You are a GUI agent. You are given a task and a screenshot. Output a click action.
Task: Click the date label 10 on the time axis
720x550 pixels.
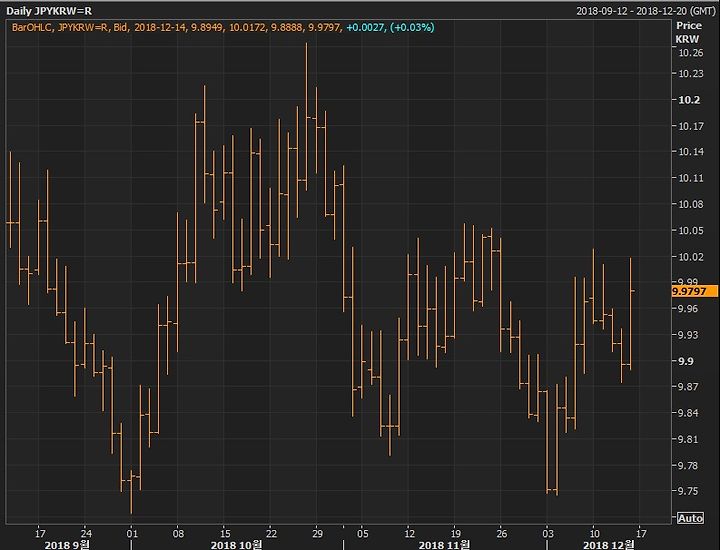(595, 533)
